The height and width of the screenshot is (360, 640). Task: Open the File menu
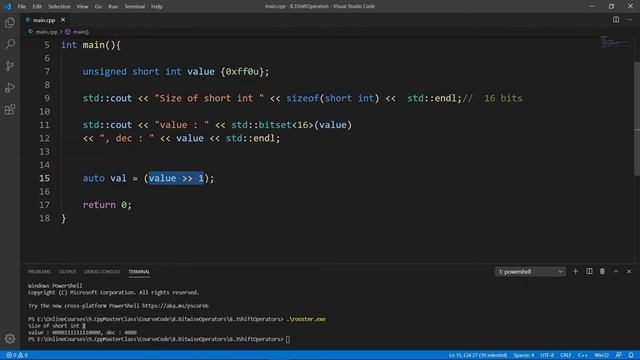22,6
